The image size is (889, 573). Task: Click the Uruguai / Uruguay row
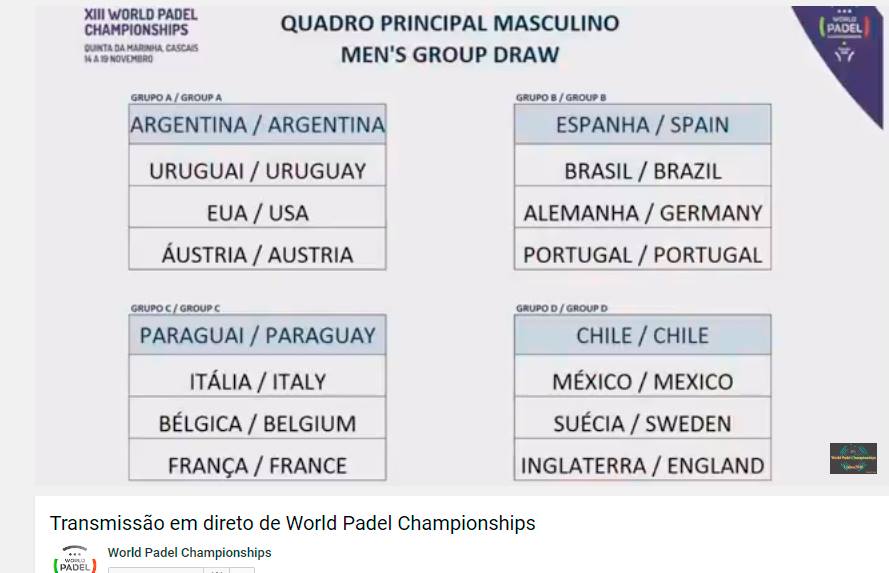click(257, 165)
